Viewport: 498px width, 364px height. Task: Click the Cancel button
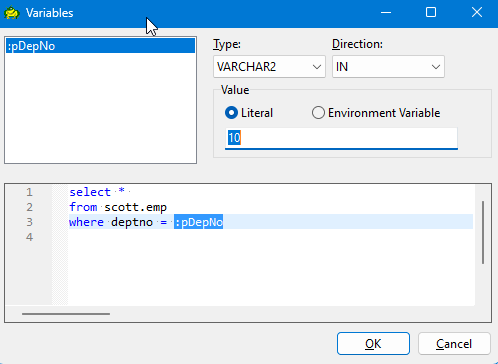tap(454, 343)
